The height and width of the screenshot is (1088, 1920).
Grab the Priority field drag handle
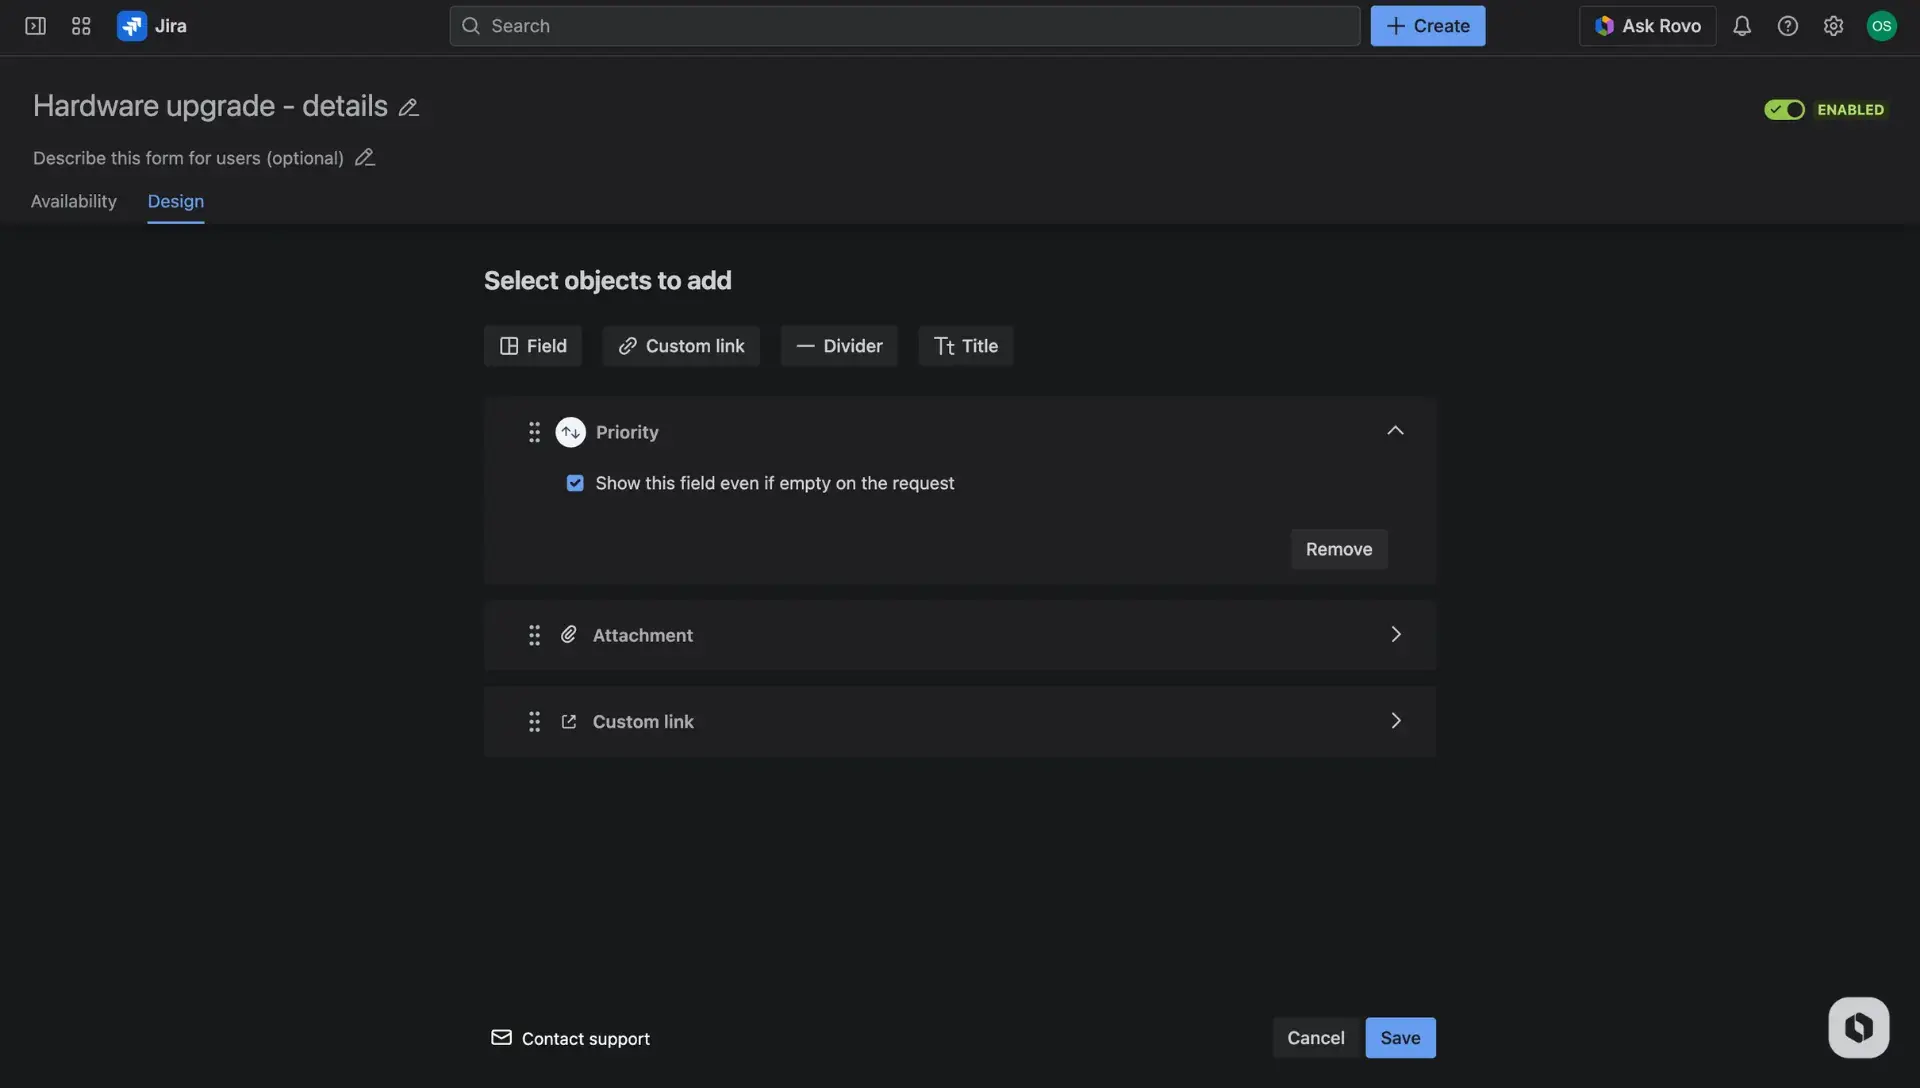coord(534,432)
